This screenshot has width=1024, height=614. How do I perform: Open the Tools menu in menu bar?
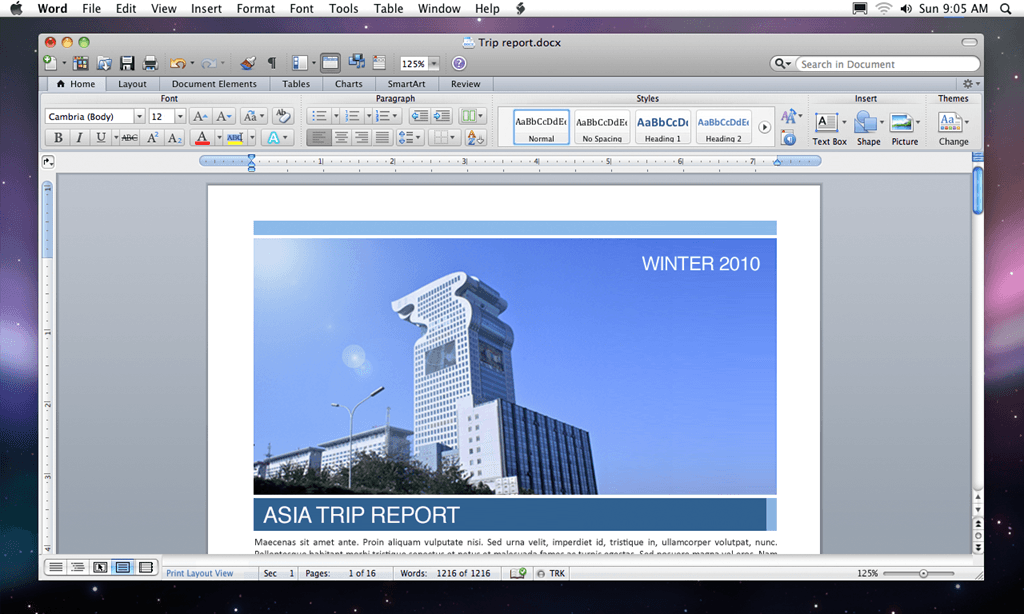(343, 8)
